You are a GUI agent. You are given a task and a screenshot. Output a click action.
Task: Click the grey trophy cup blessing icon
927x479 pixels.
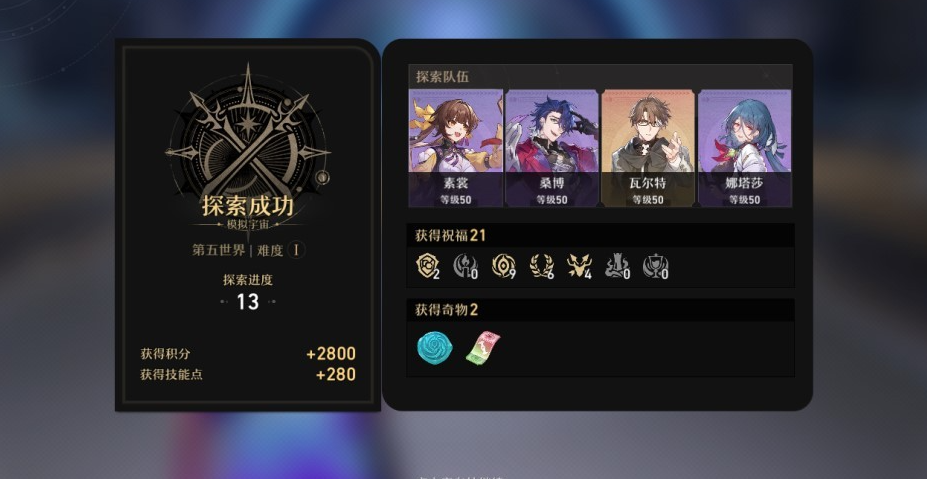pyautogui.click(x=655, y=266)
